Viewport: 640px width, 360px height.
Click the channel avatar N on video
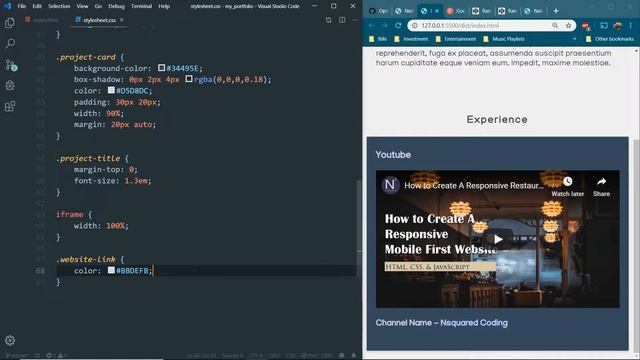click(x=390, y=185)
